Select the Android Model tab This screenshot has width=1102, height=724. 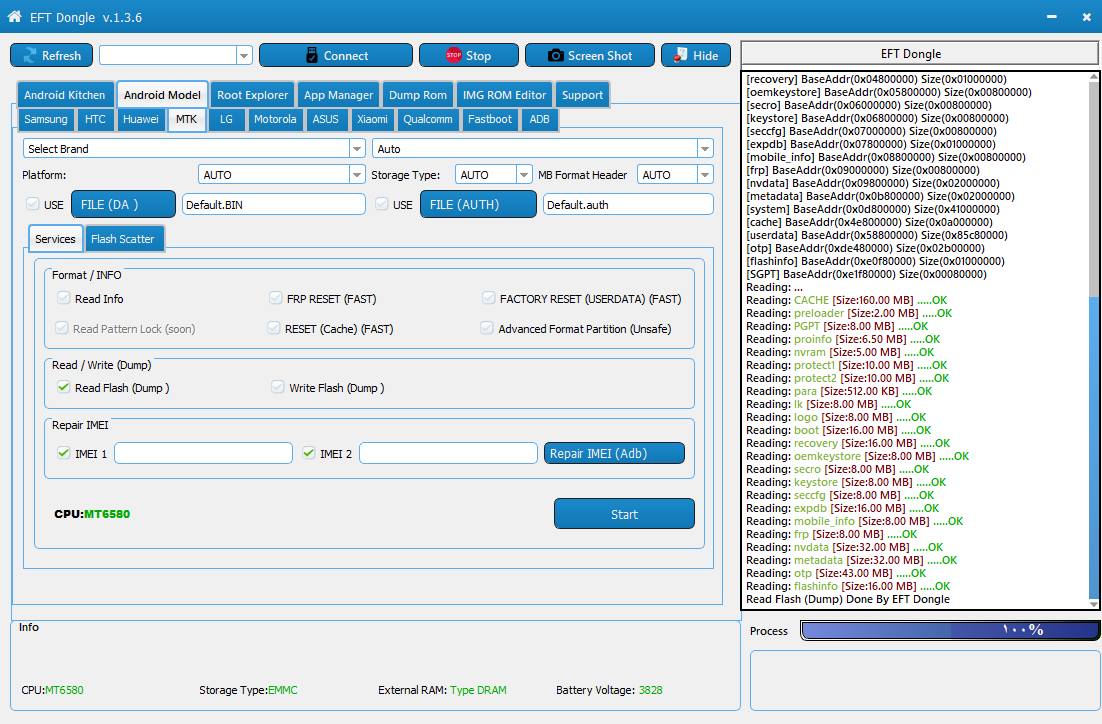point(162,95)
